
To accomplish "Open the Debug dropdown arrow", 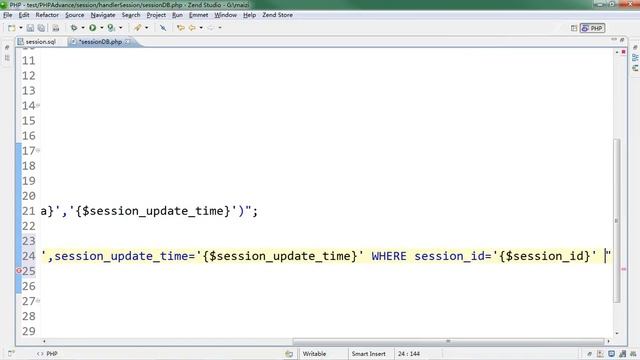I will tap(83, 28).
